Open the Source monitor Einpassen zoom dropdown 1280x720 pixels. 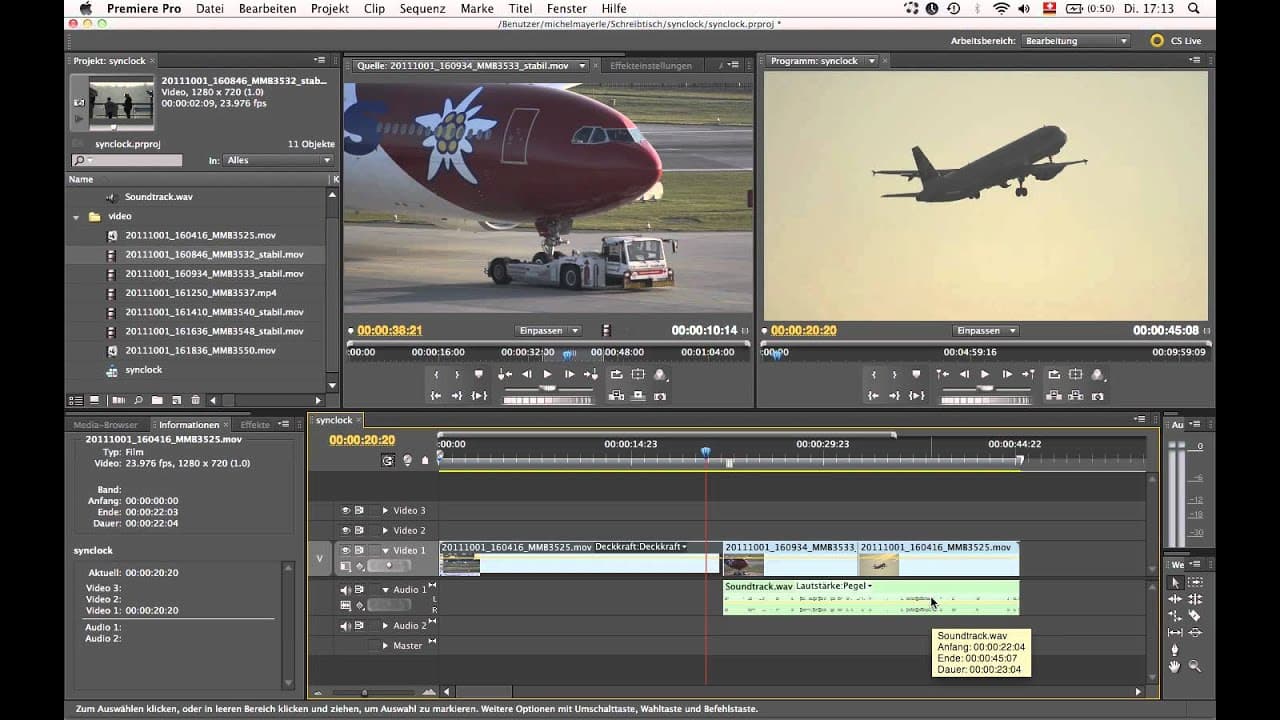pyautogui.click(x=548, y=330)
